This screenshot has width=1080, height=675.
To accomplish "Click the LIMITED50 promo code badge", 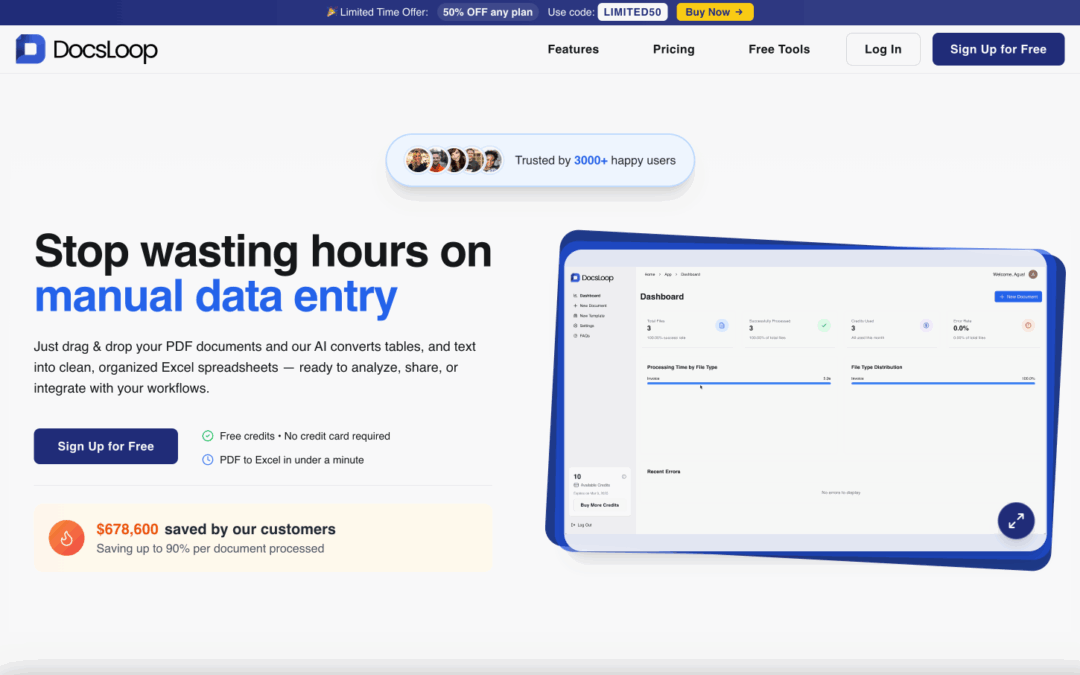I will point(633,12).
